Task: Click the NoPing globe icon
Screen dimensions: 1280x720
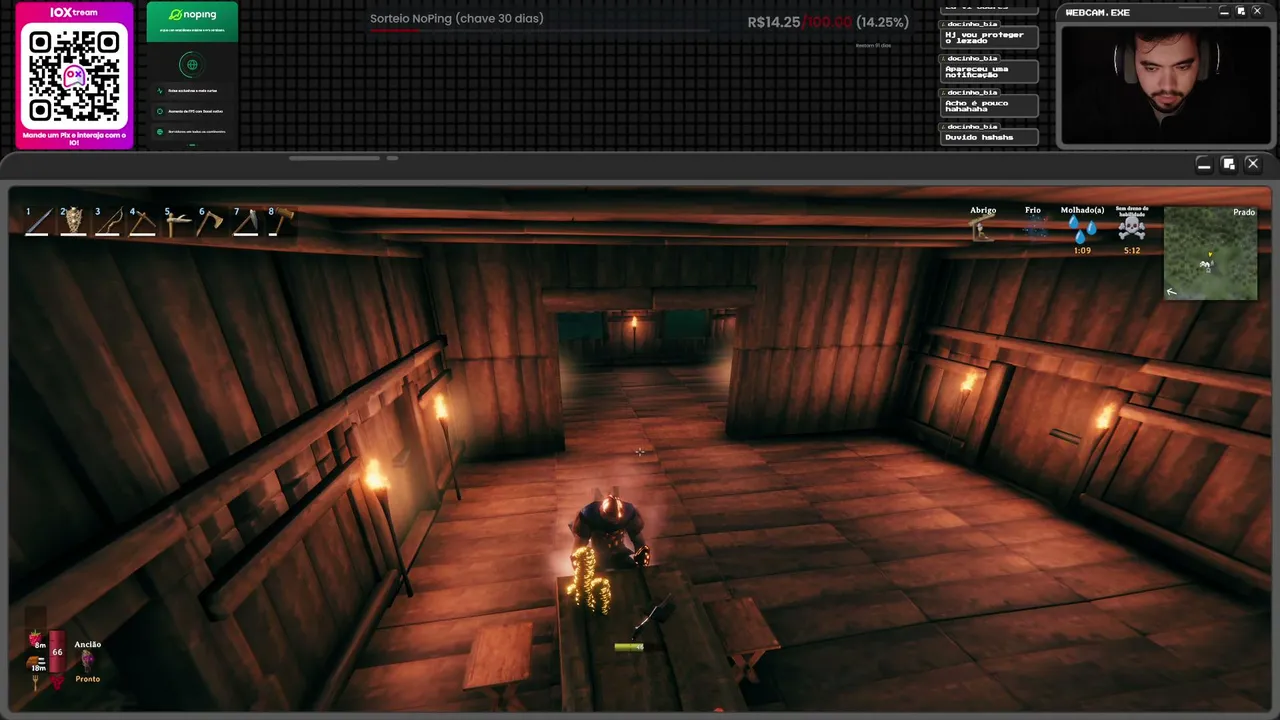Action: [x=192, y=65]
